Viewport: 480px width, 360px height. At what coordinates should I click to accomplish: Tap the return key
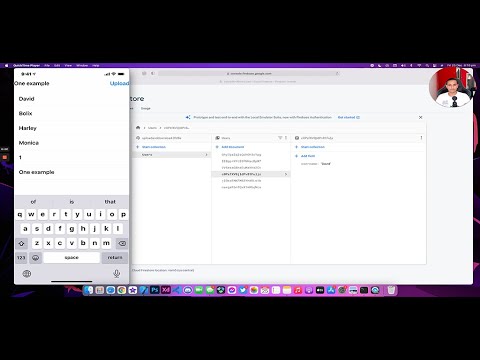point(115,257)
